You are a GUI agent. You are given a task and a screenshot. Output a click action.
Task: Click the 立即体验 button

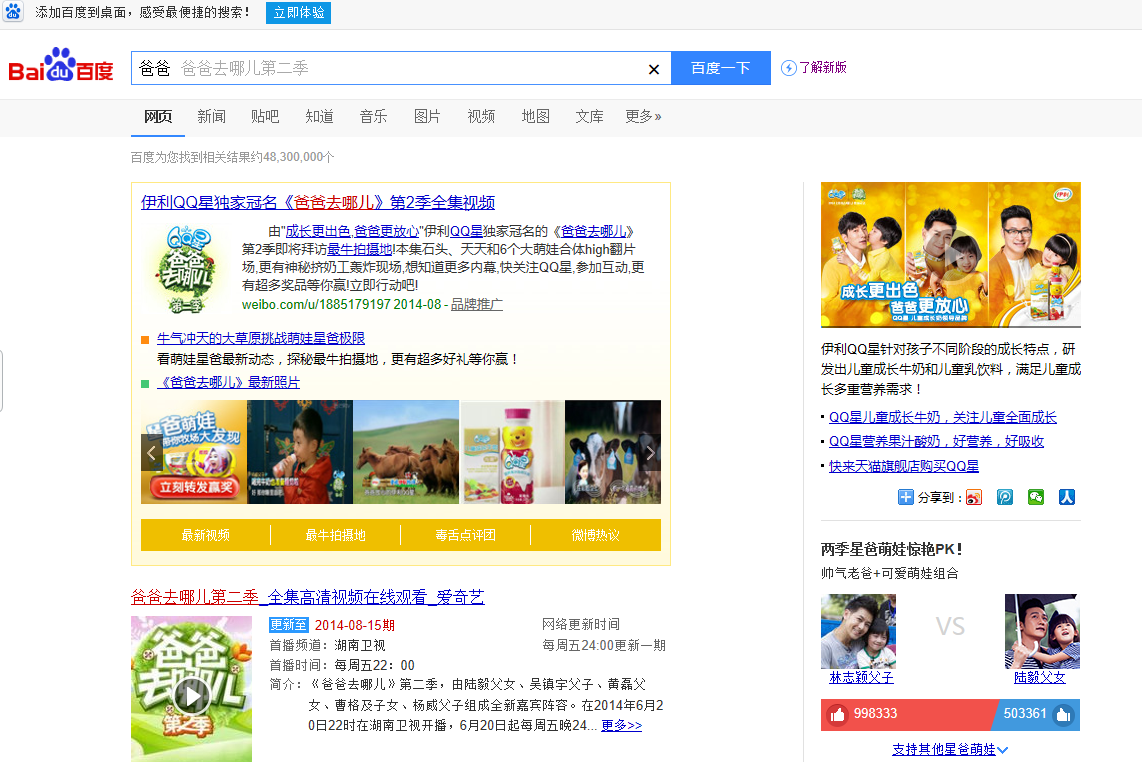(x=299, y=12)
